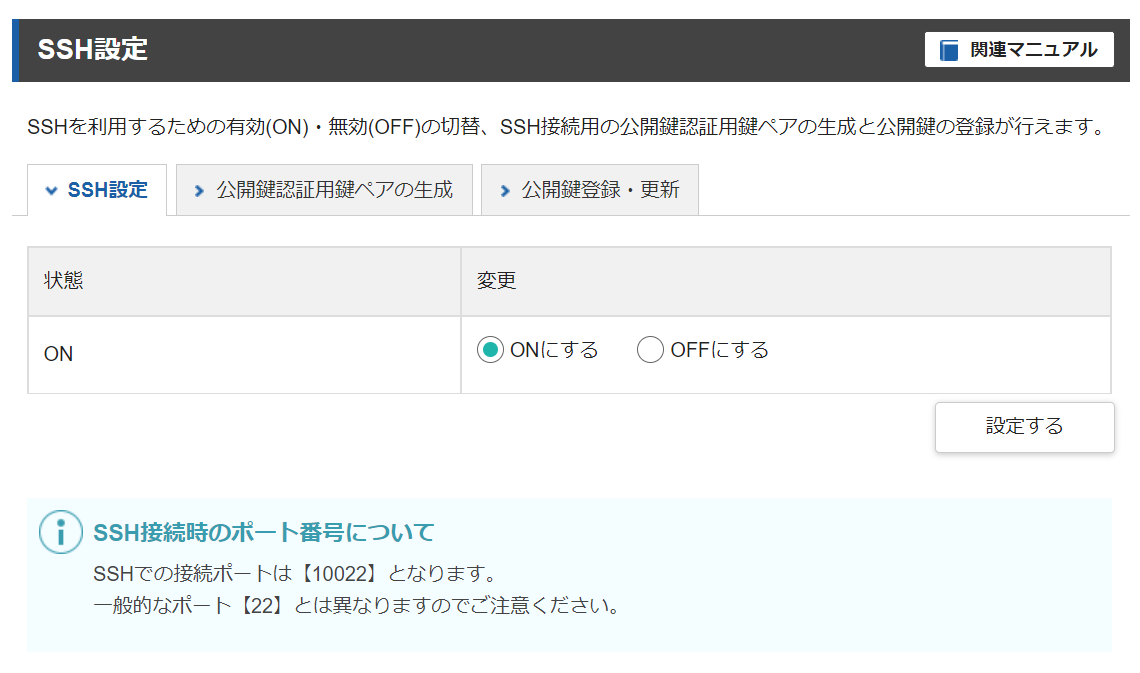Click the 設定する button

(x=1024, y=427)
